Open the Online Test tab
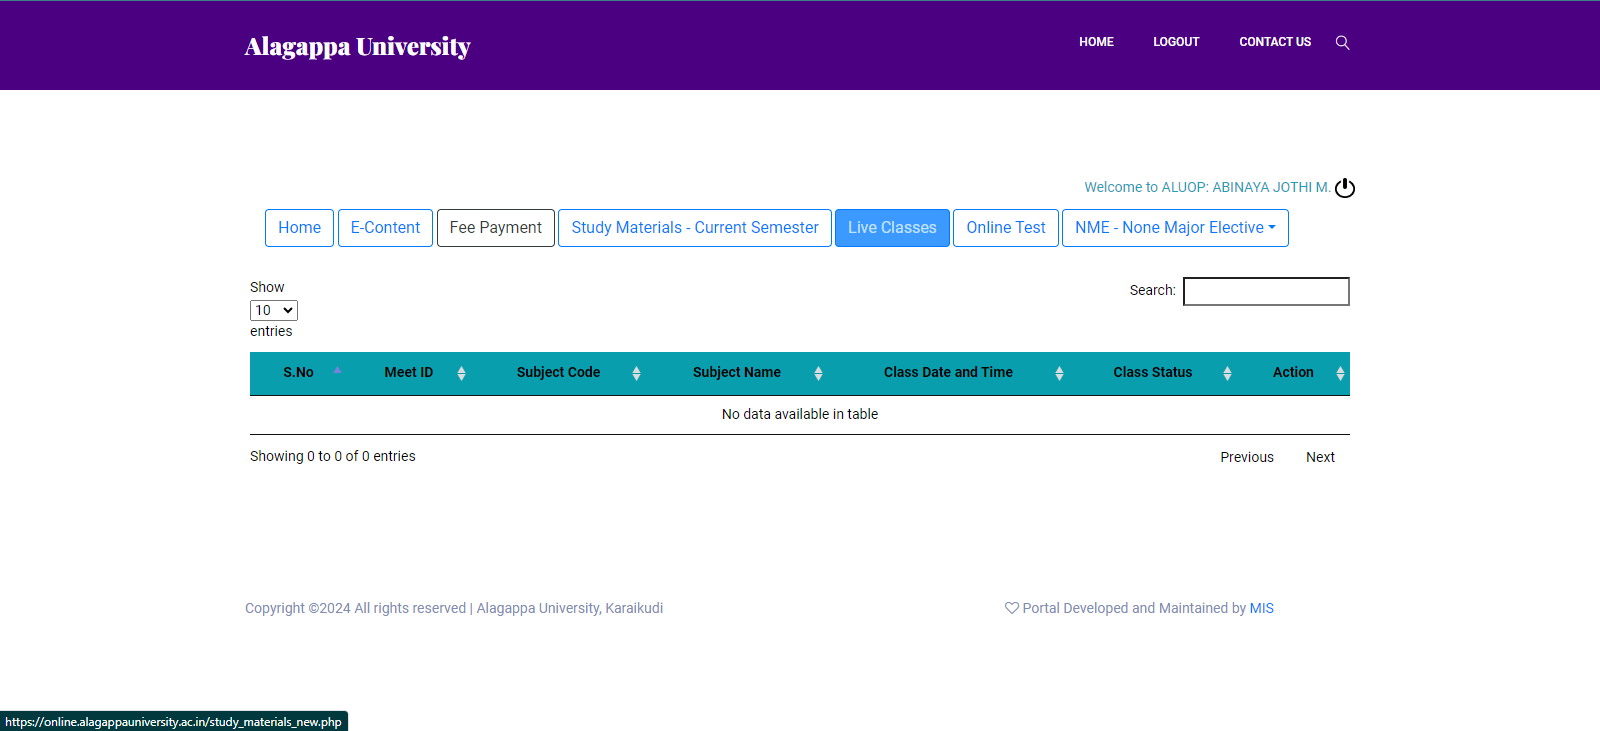 click(x=1006, y=228)
